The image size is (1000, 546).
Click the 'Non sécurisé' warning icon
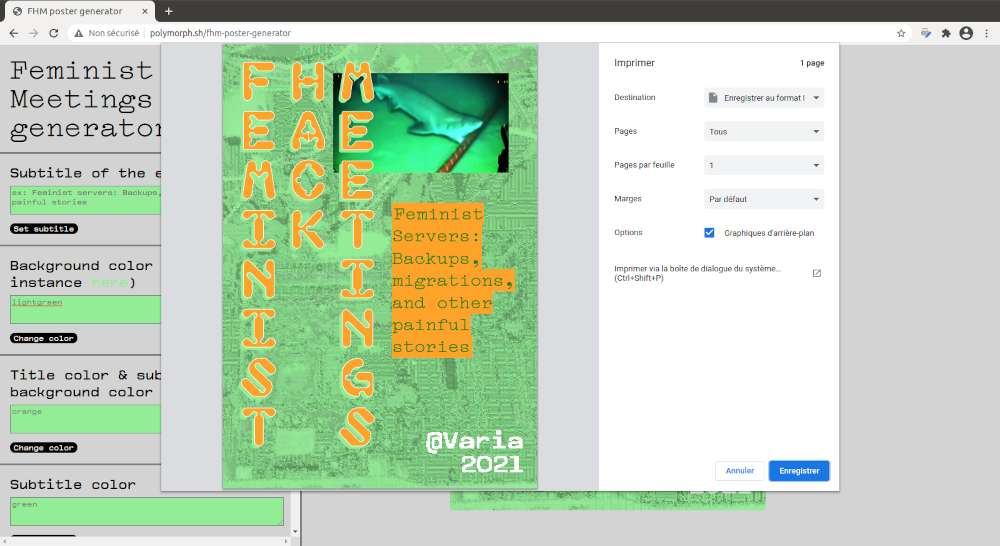point(78,33)
